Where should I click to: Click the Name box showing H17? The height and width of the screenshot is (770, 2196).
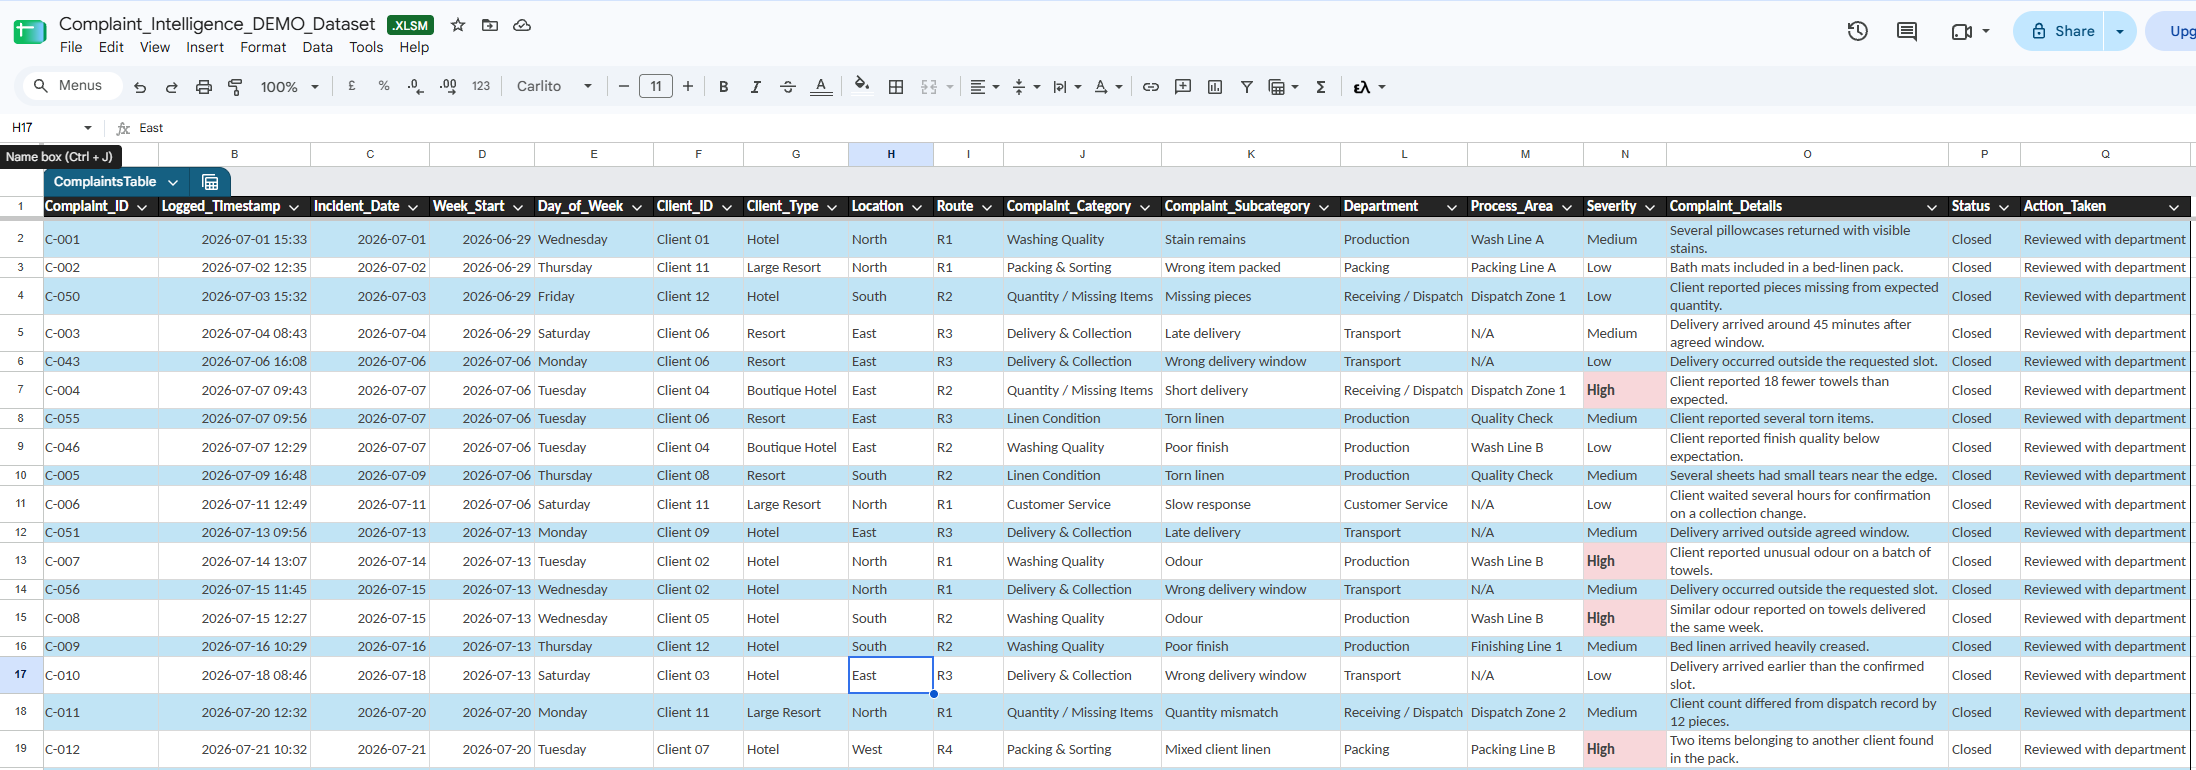(x=52, y=128)
